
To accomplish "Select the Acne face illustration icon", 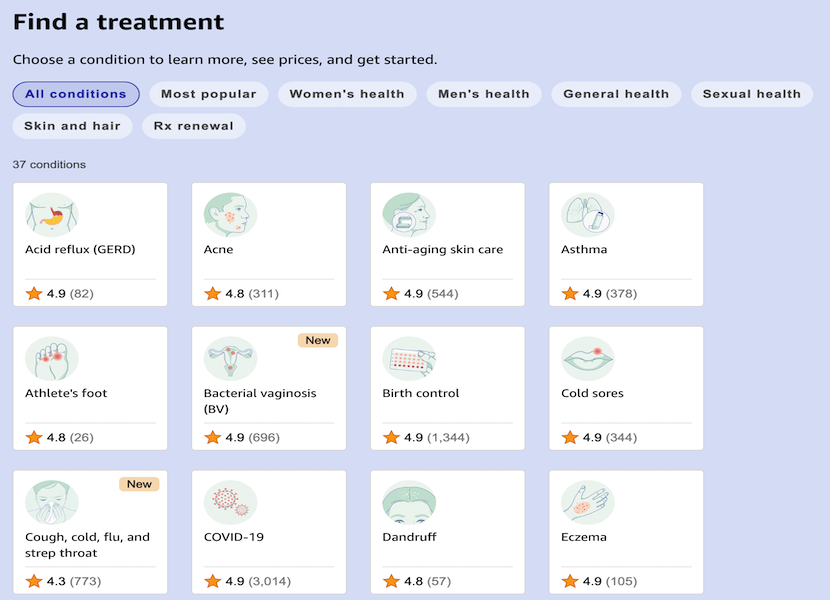I will click(x=230, y=215).
